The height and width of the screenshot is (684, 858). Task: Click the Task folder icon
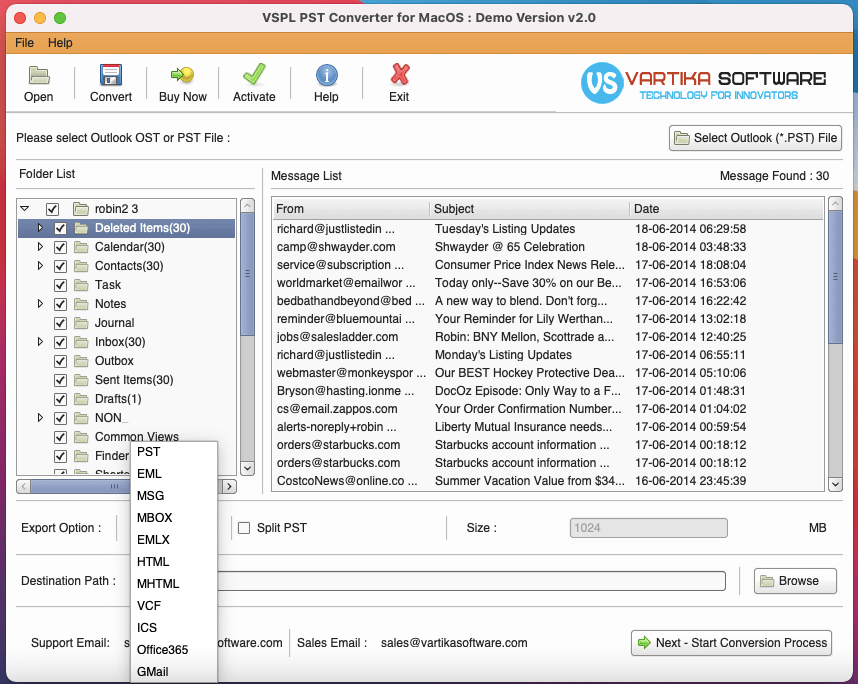(81, 285)
